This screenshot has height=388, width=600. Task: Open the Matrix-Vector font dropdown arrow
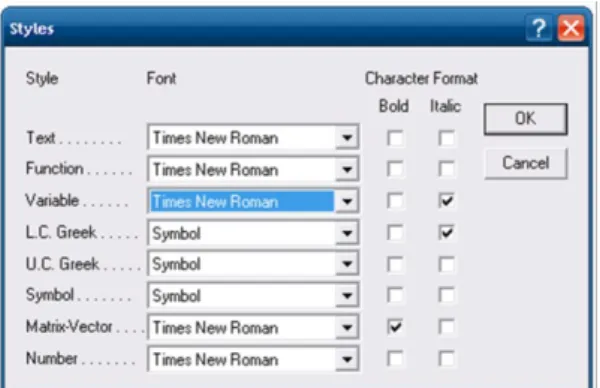click(x=347, y=327)
